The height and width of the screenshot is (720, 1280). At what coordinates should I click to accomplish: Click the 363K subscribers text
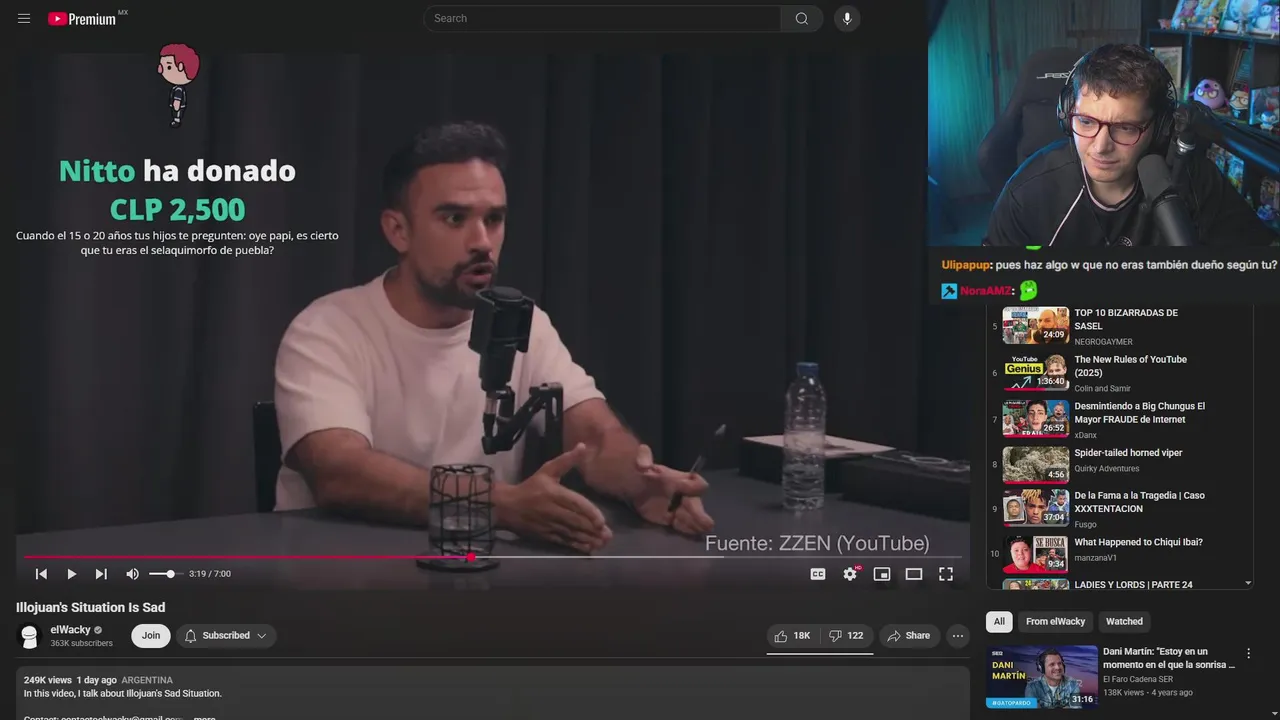pyautogui.click(x=82, y=644)
